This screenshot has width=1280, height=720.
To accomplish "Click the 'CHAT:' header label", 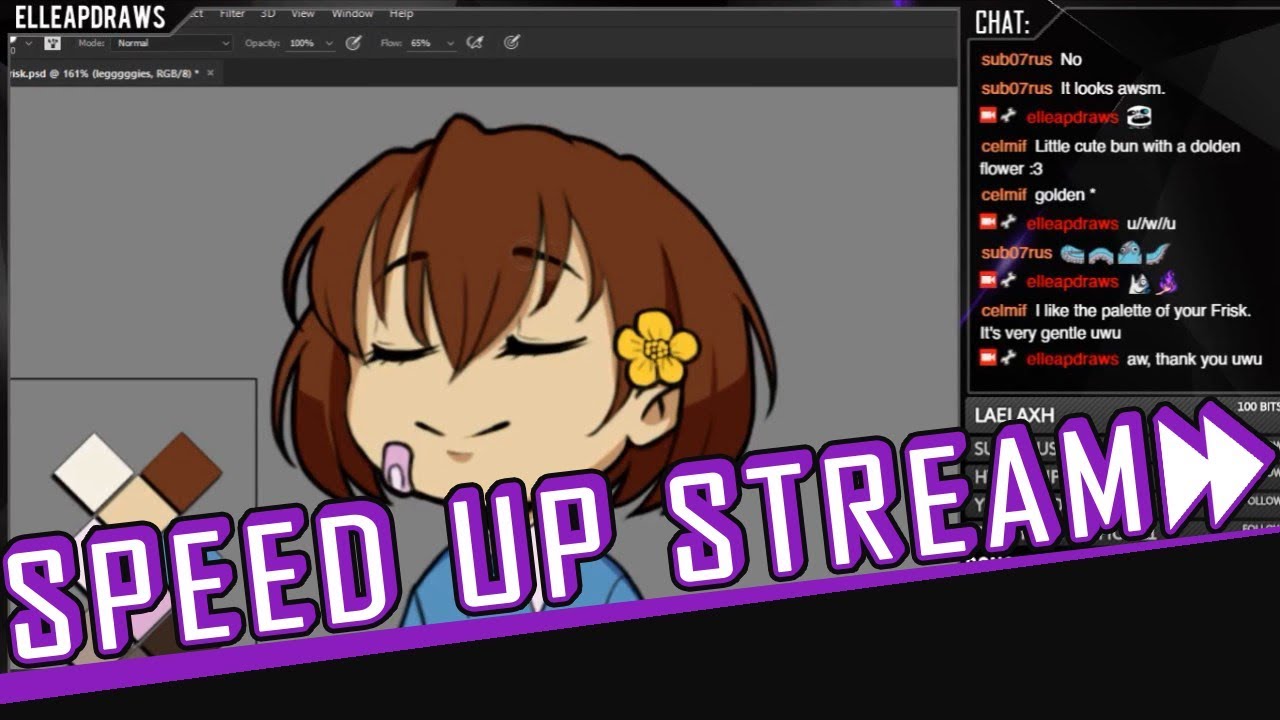I will 1002,24.
